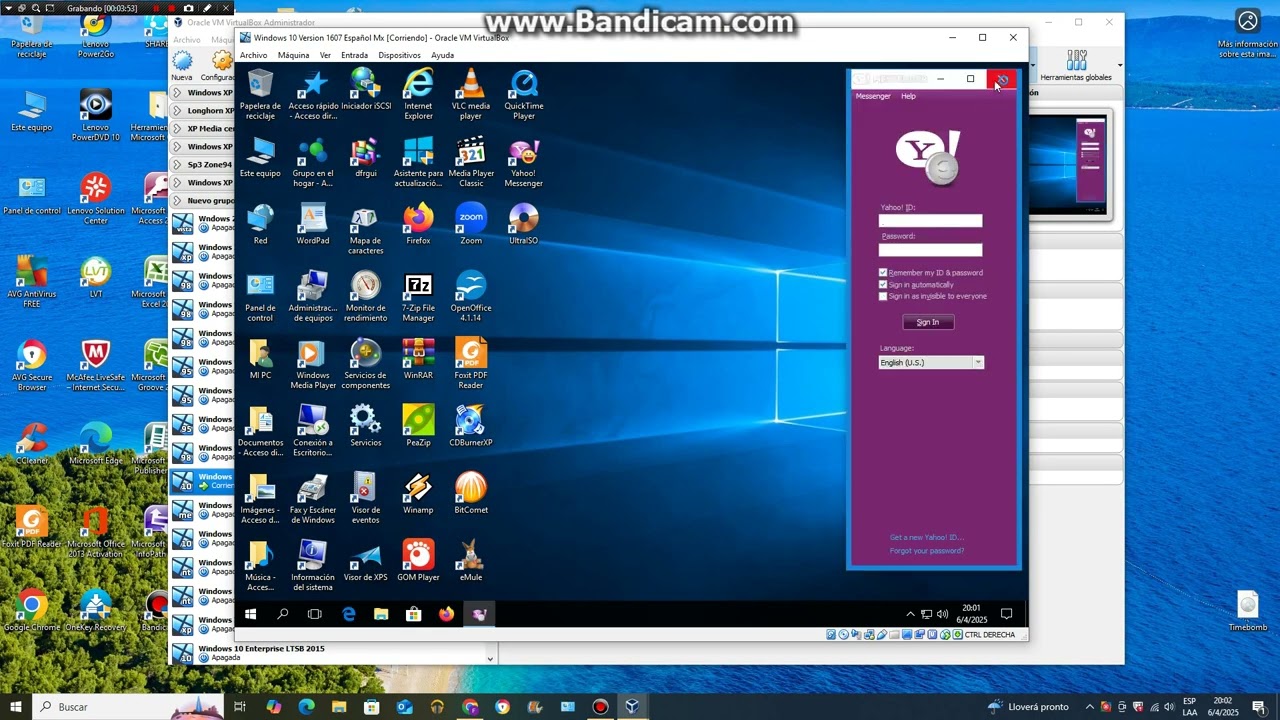Screen dimensions: 1280x720
Task: Open the Máquina menu in VM window
Action: (x=293, y=55)
